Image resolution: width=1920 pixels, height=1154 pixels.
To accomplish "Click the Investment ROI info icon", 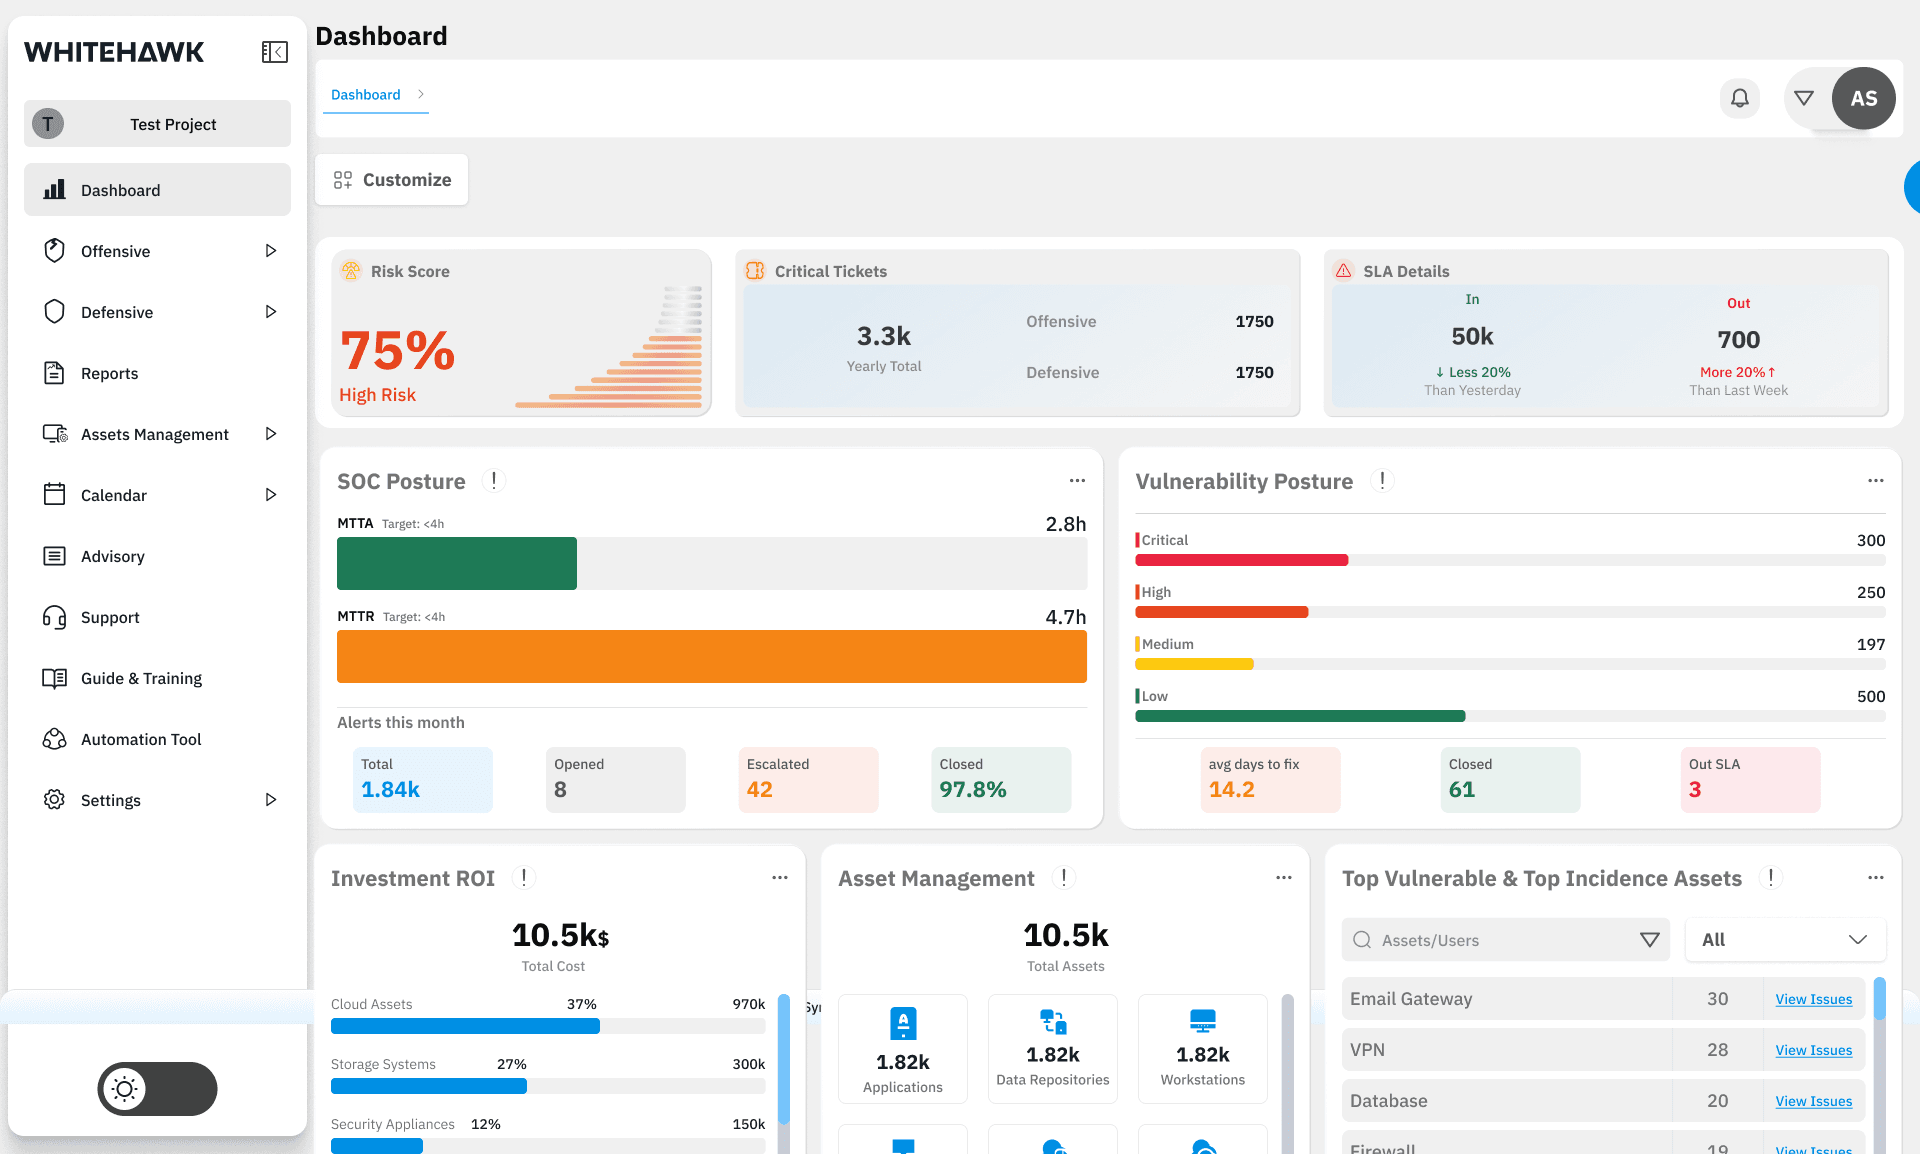I will [x=524, y=877].
